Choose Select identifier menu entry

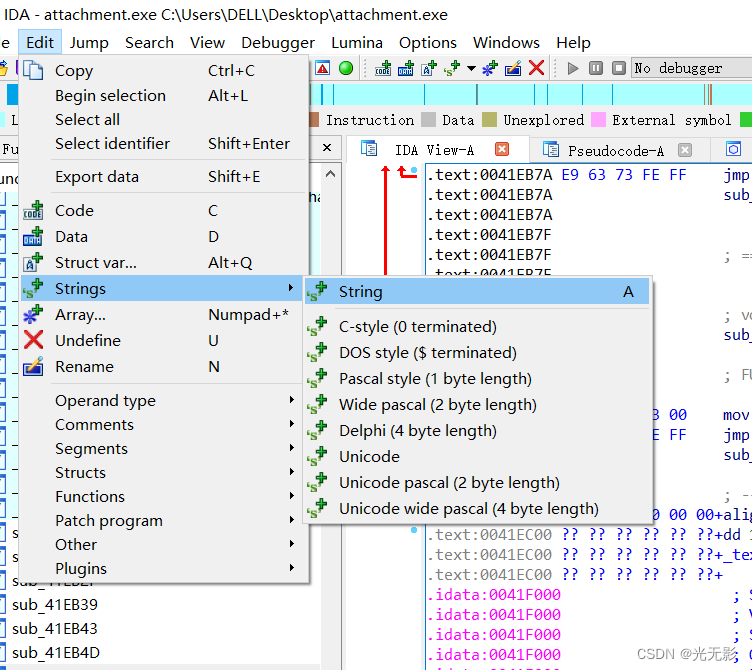(x=165, y=143)
